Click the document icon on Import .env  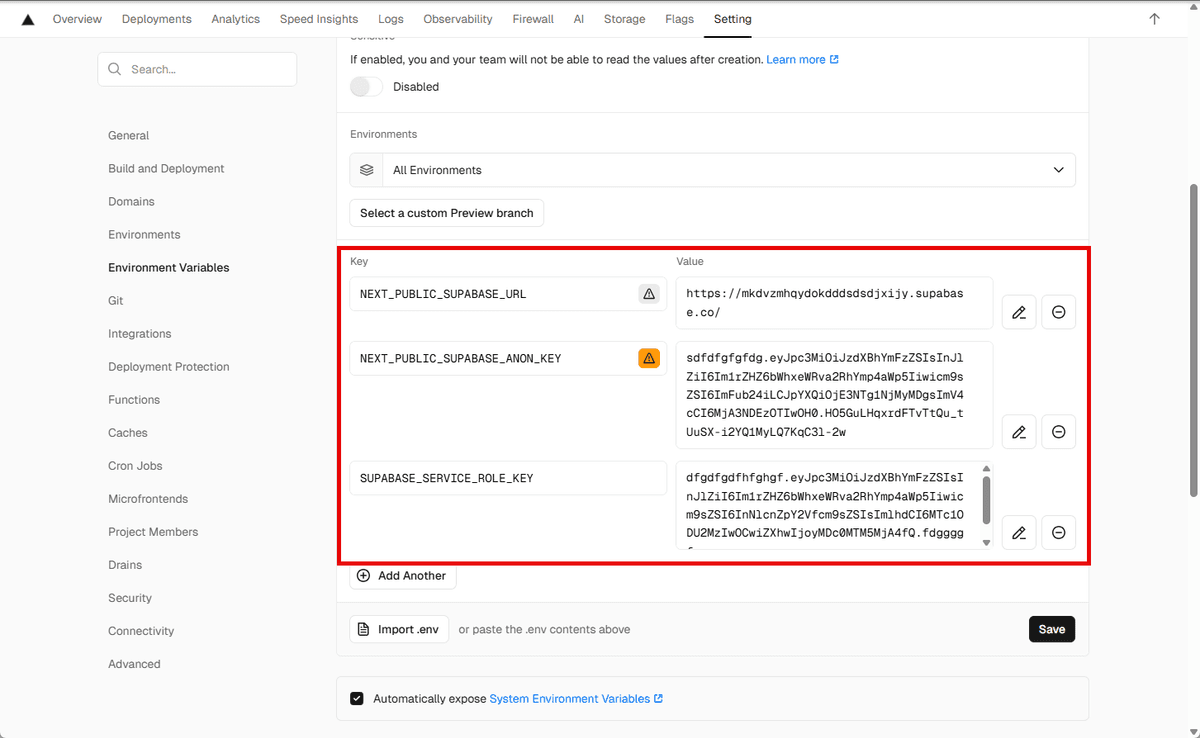362,628
